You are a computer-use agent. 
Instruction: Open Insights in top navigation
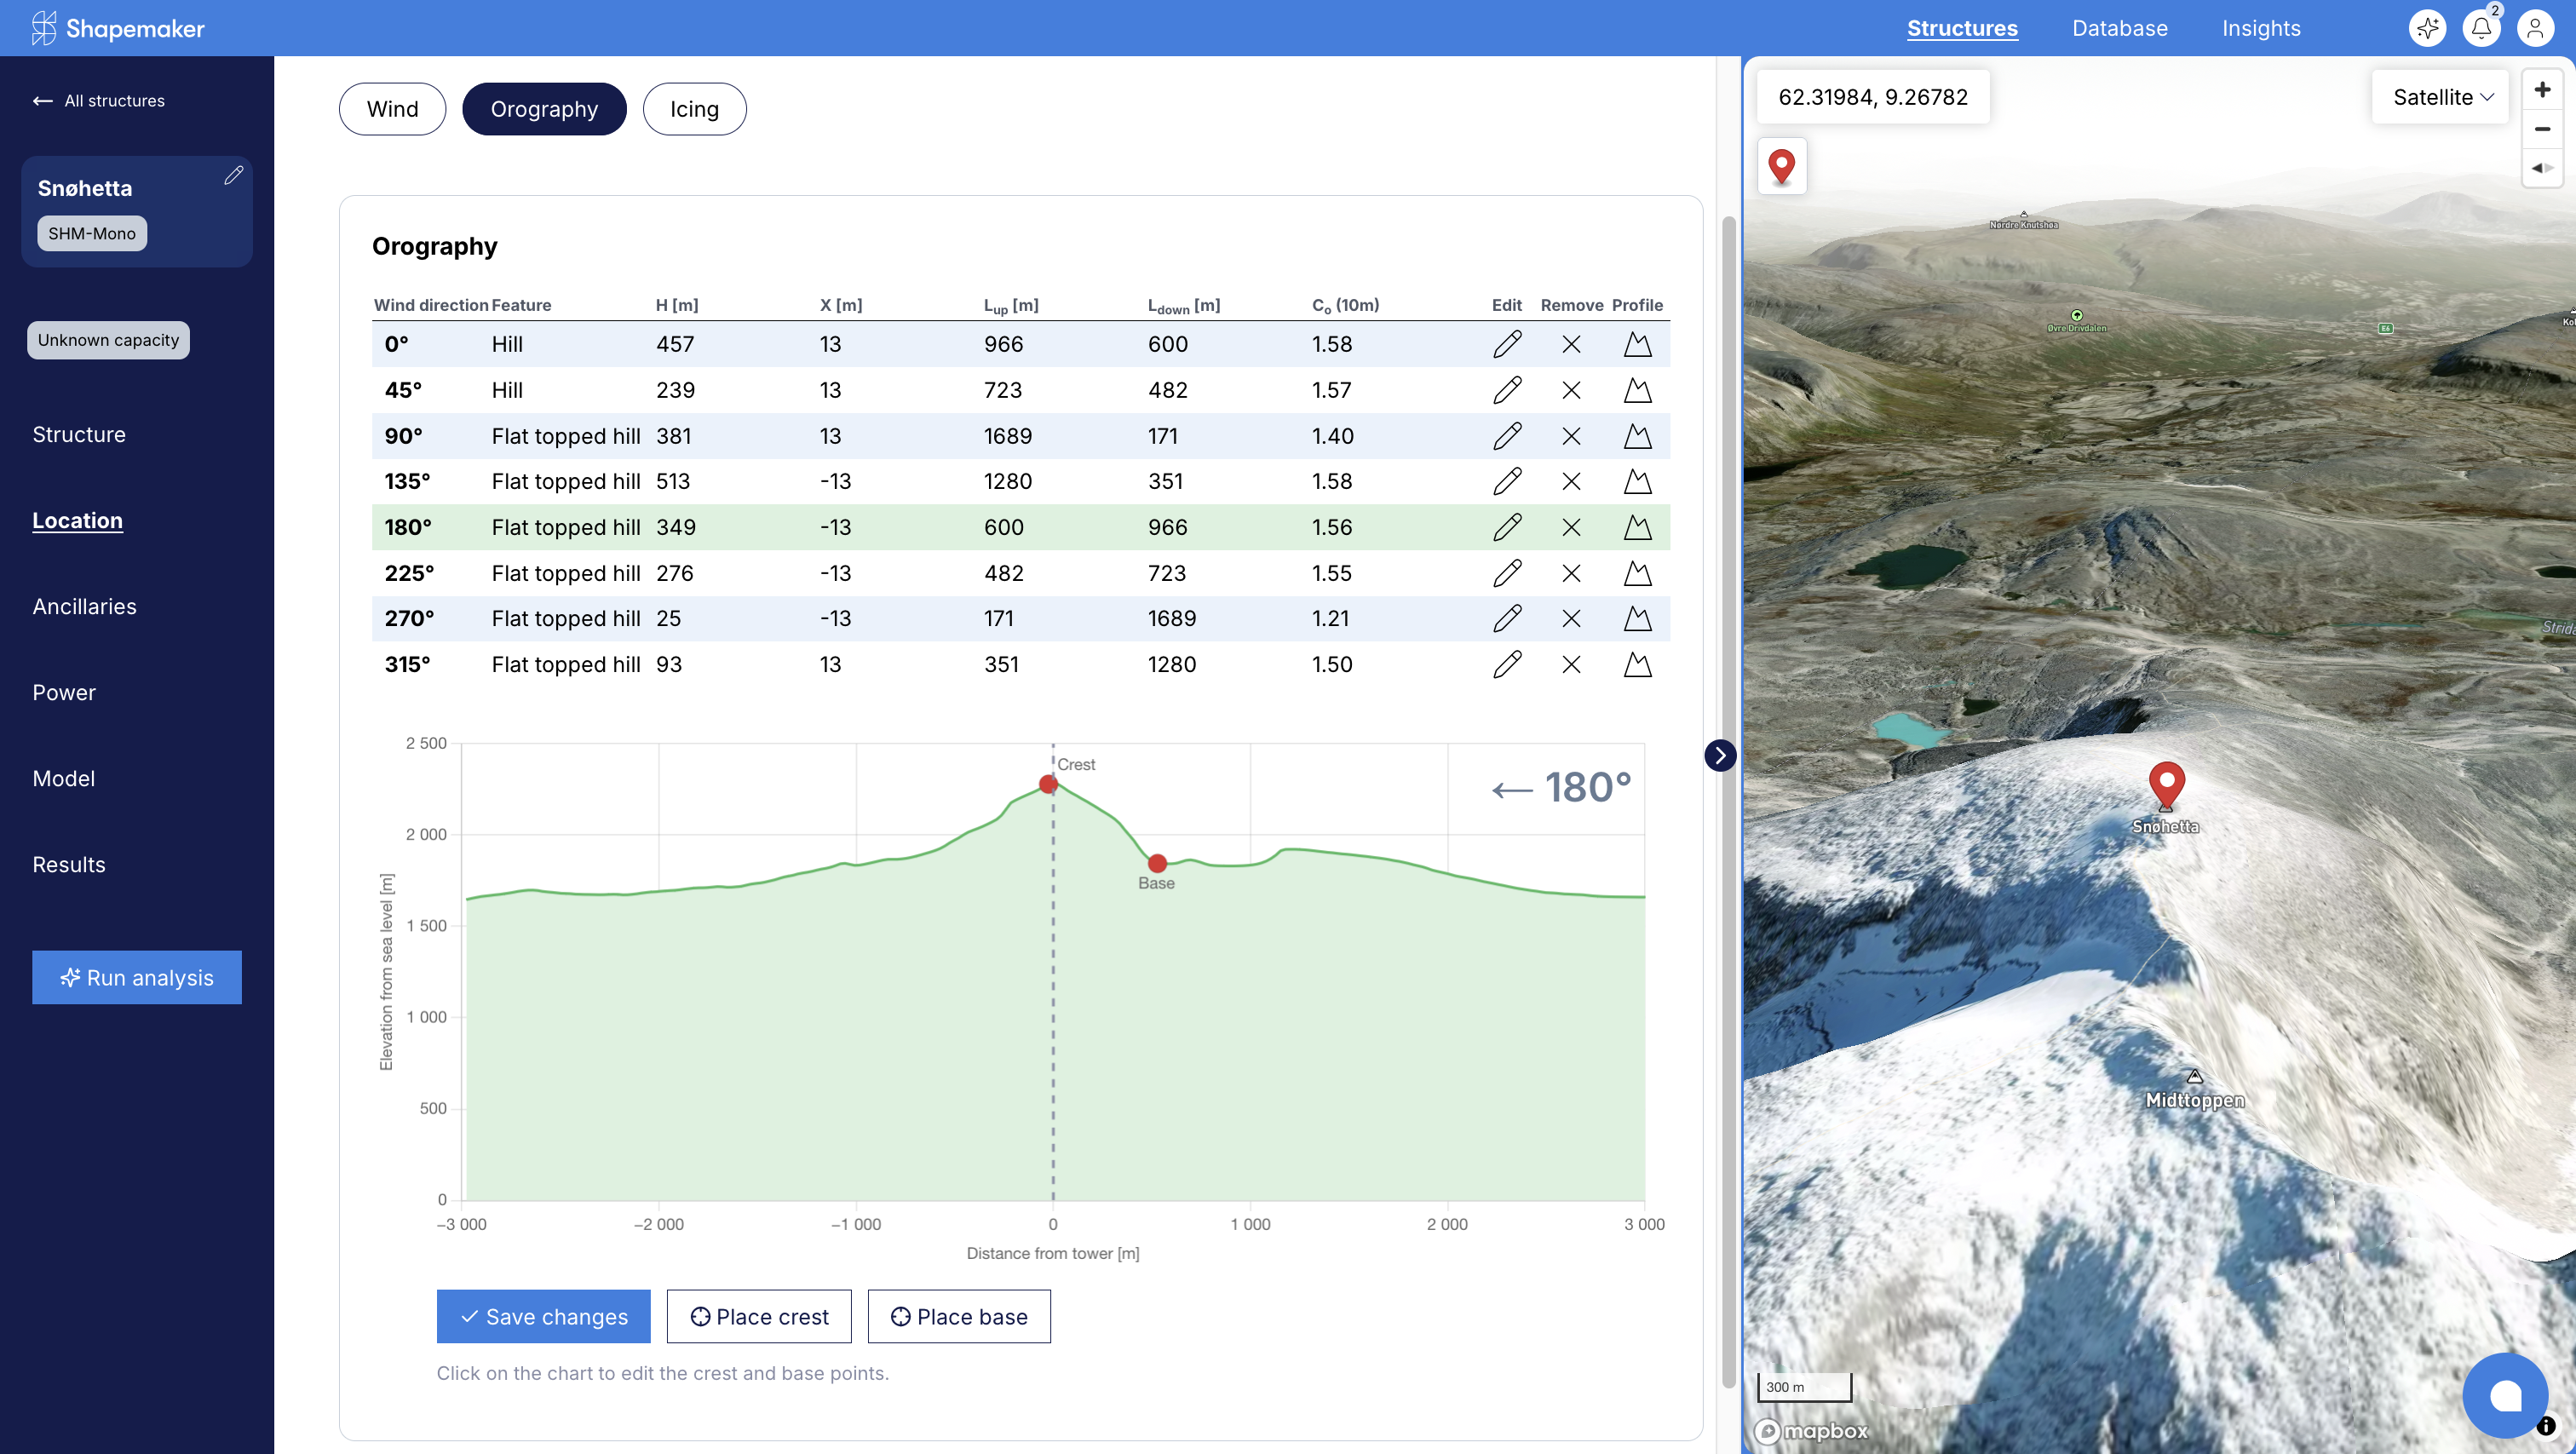[x=2261, y=28]
